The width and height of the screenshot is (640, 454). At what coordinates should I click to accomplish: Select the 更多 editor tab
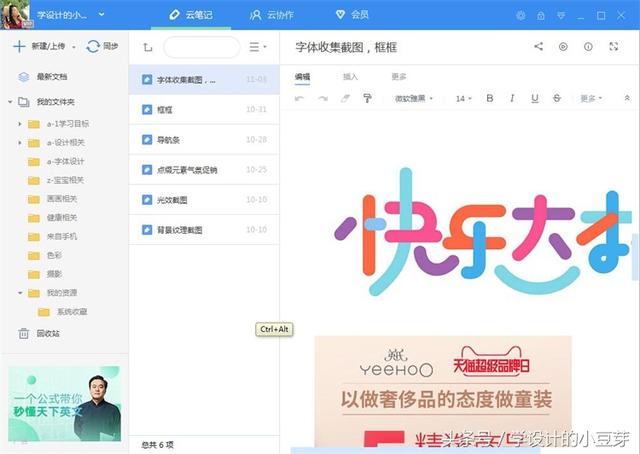398,77
